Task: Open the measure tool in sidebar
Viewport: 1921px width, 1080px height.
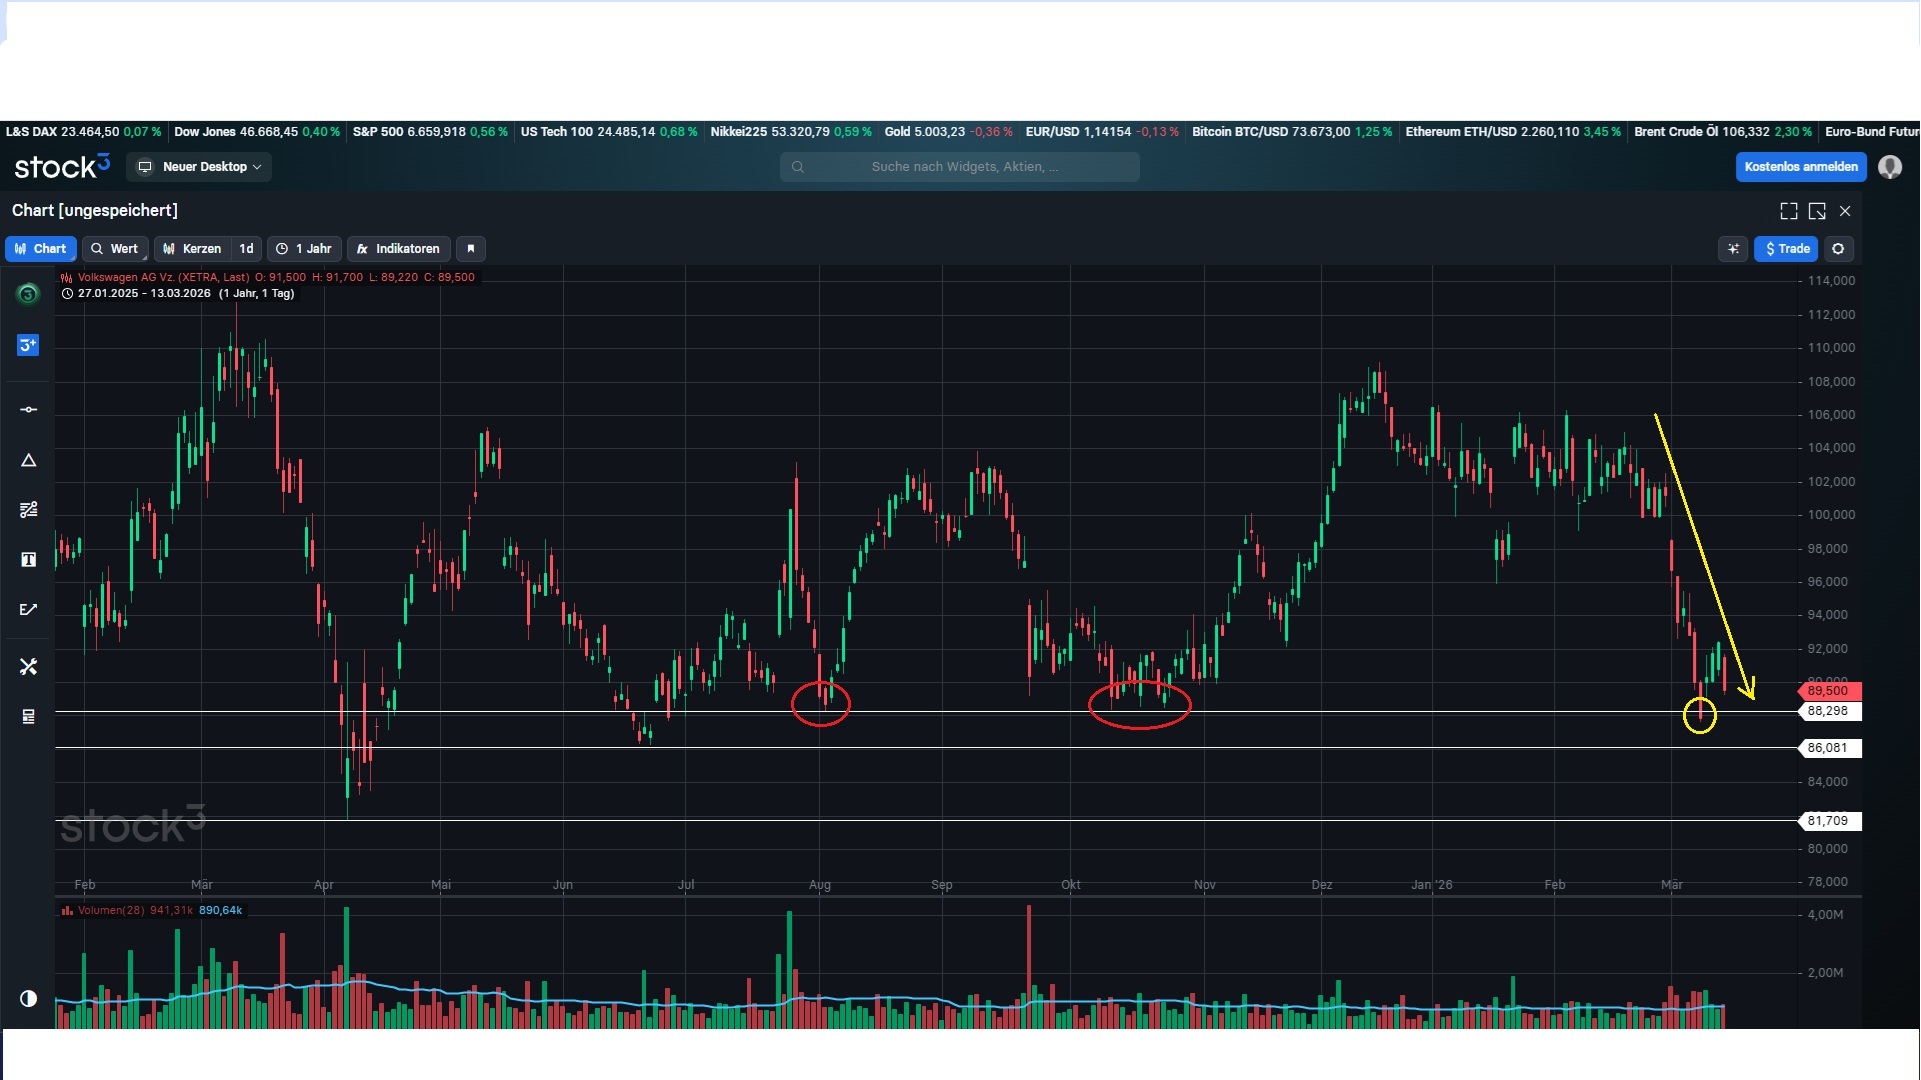Action: click(28, 609)
